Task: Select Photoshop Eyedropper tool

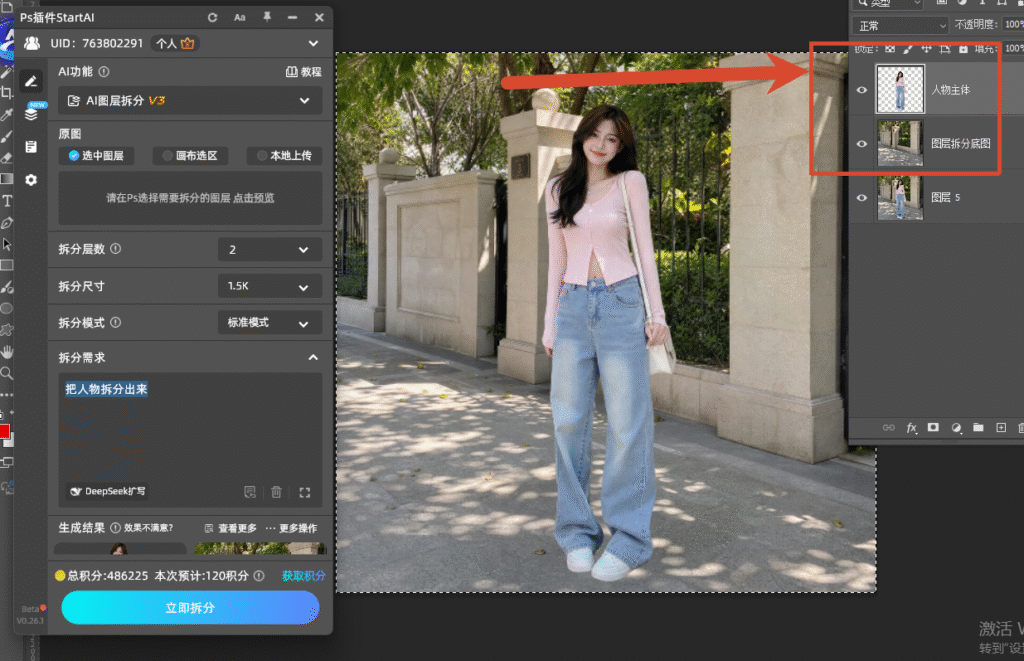Action: tap(7, 115)
